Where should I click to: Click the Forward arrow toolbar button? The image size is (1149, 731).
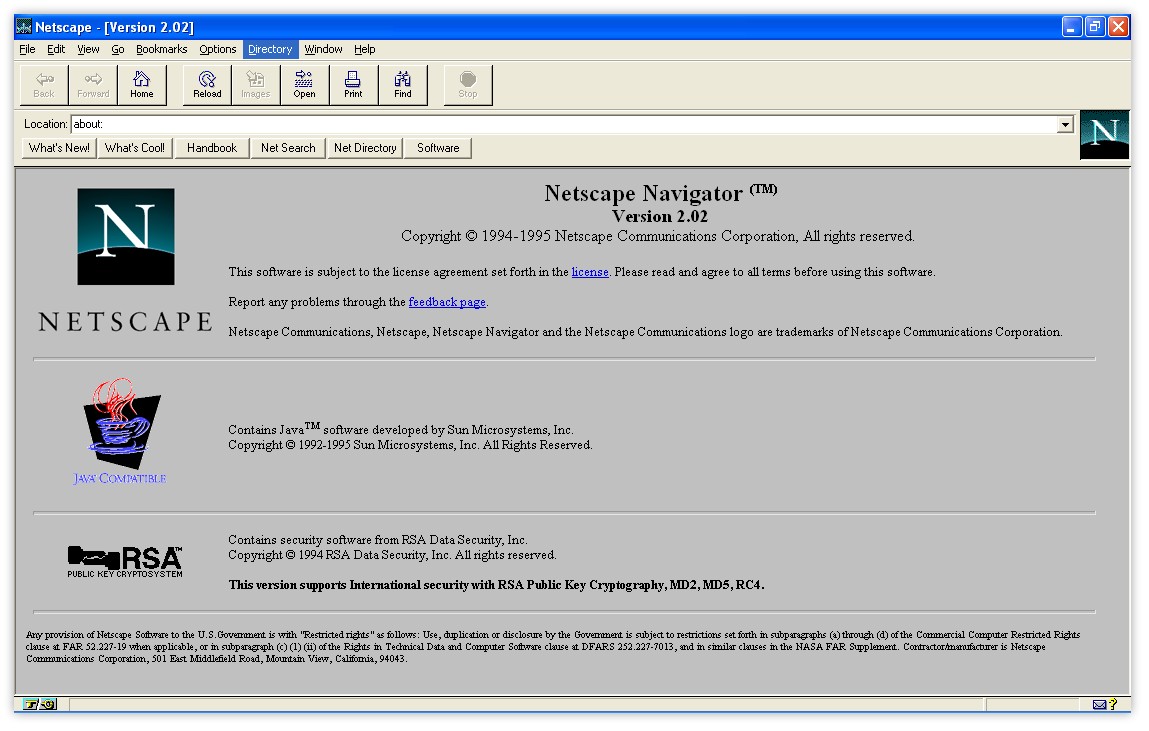click(x=93, y=85)
